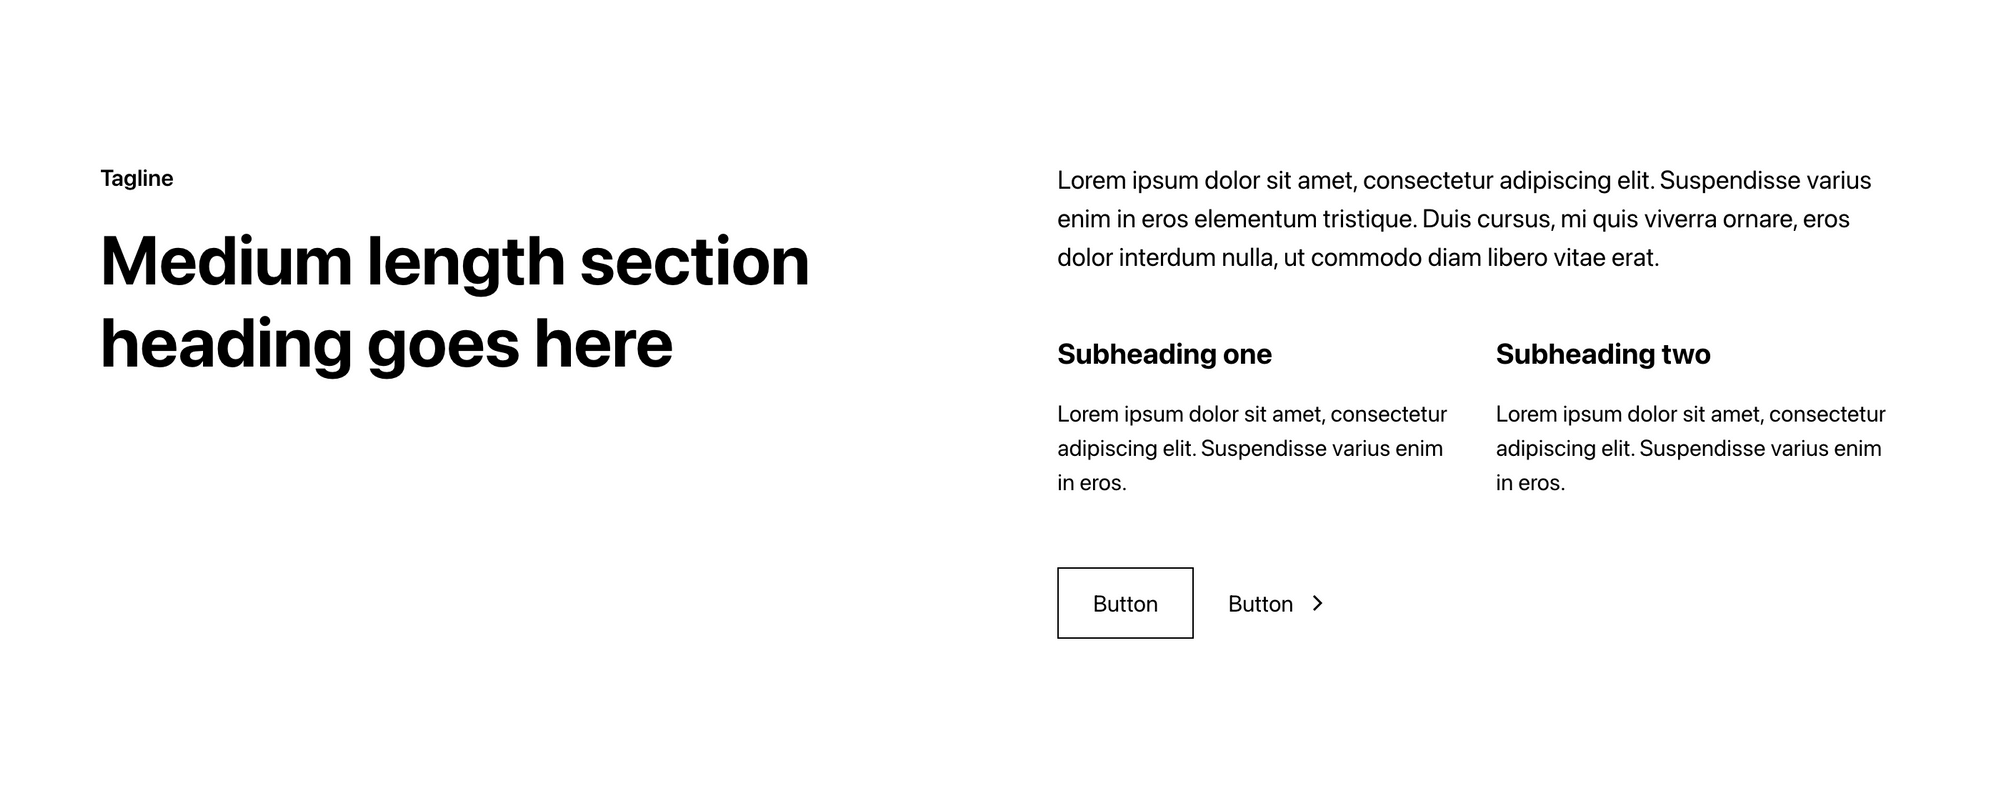2000x799 pixels.
Task: Click 'adipiscing elit' line below Subheading two
Action: coord(1688,448)
